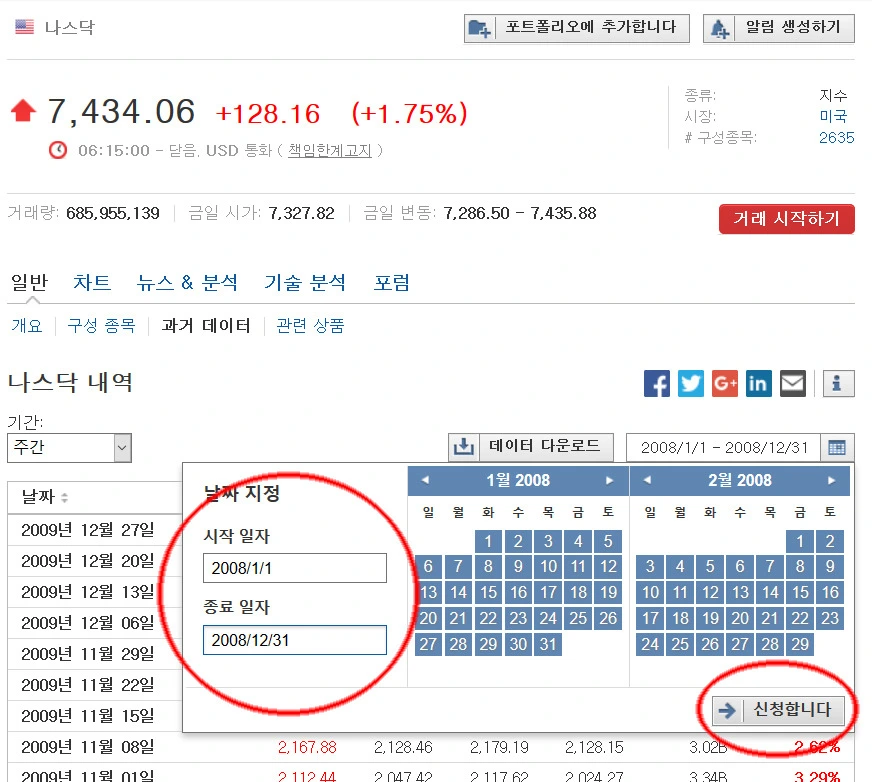
Task: Open the 책임한계고지 disclaimer link
Action: coord(329,151)
